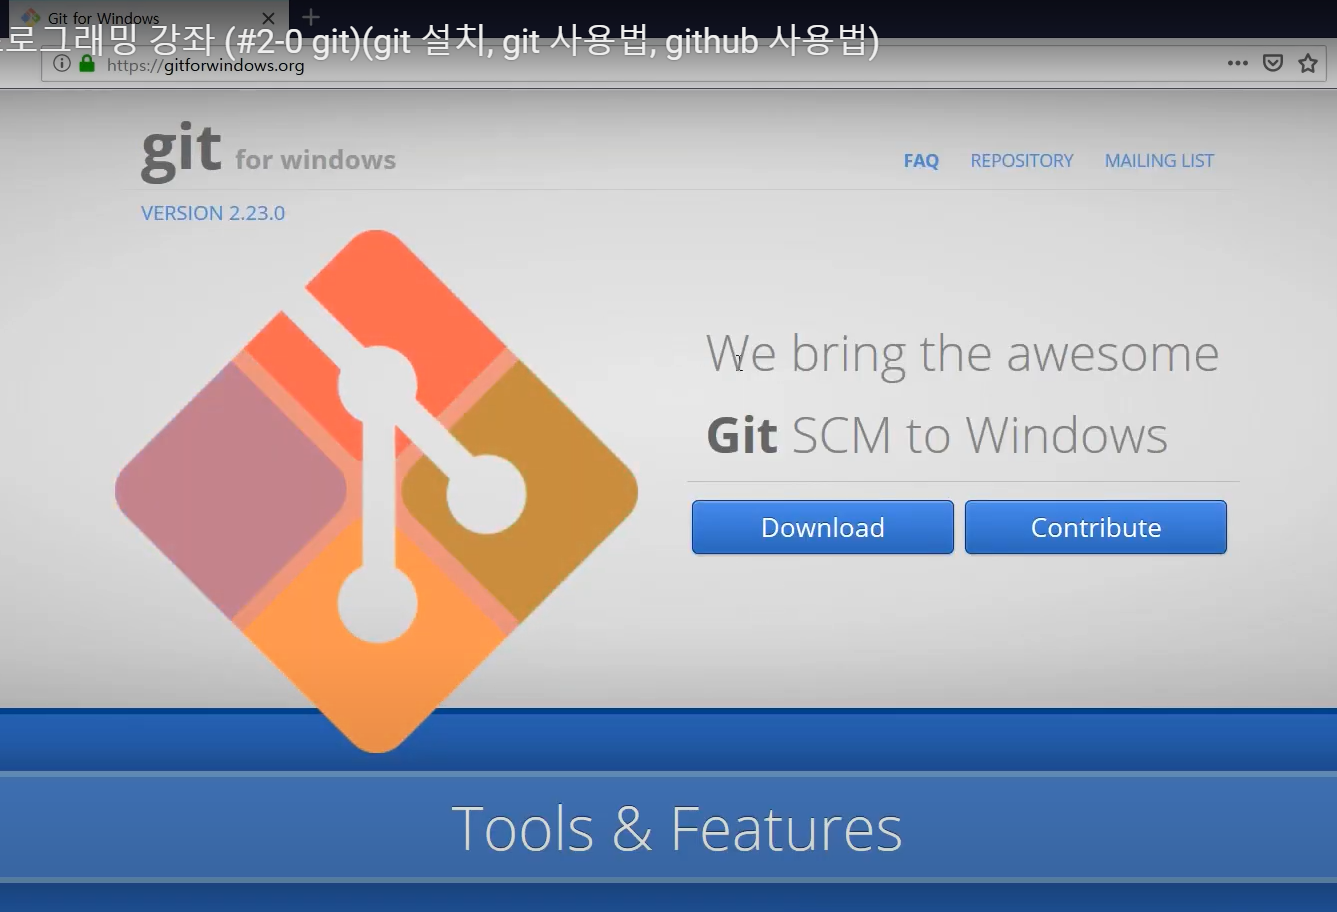Click the green padlock security icon
The width and height of the screenshot is (1337, 912).
coord(87,64)
